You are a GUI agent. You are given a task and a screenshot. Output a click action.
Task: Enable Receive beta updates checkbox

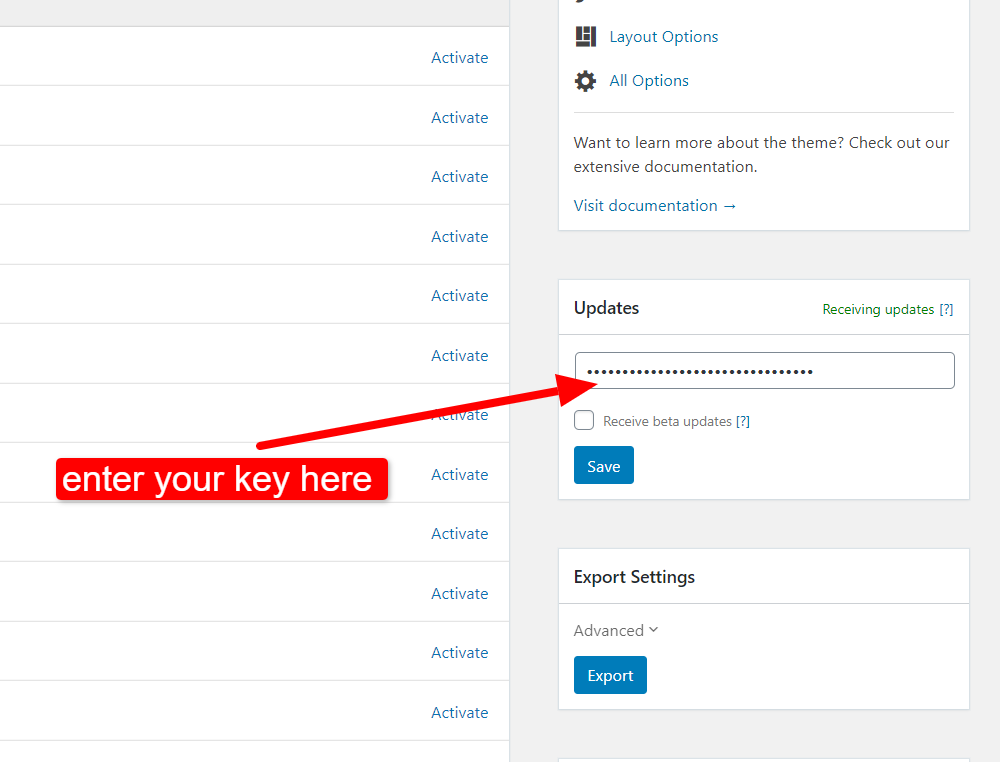(584, 420)
